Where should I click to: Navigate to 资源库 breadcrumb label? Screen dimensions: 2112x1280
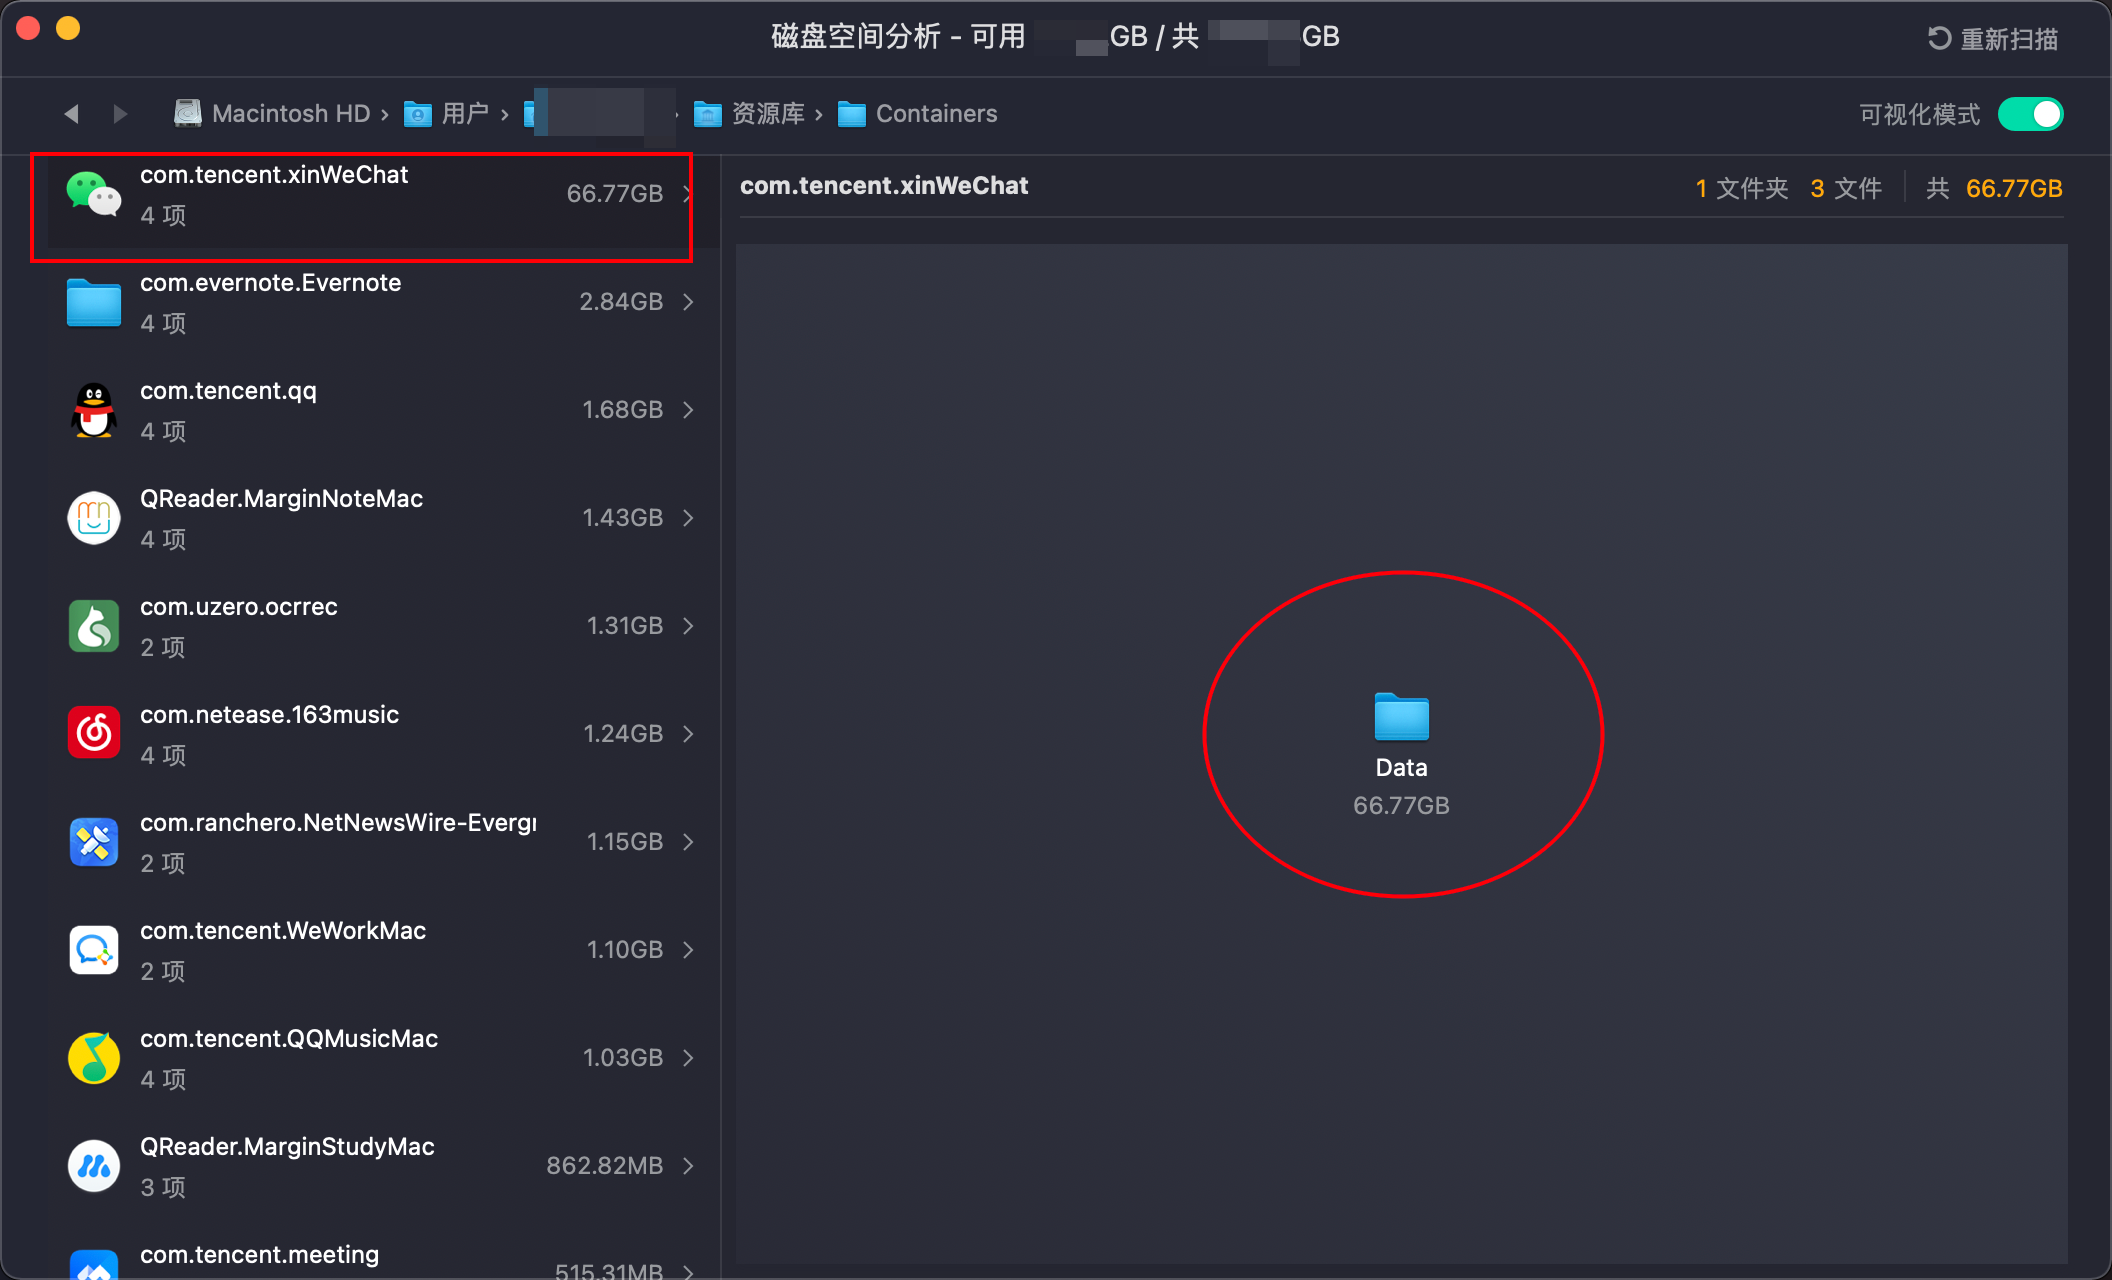point(768,114)
